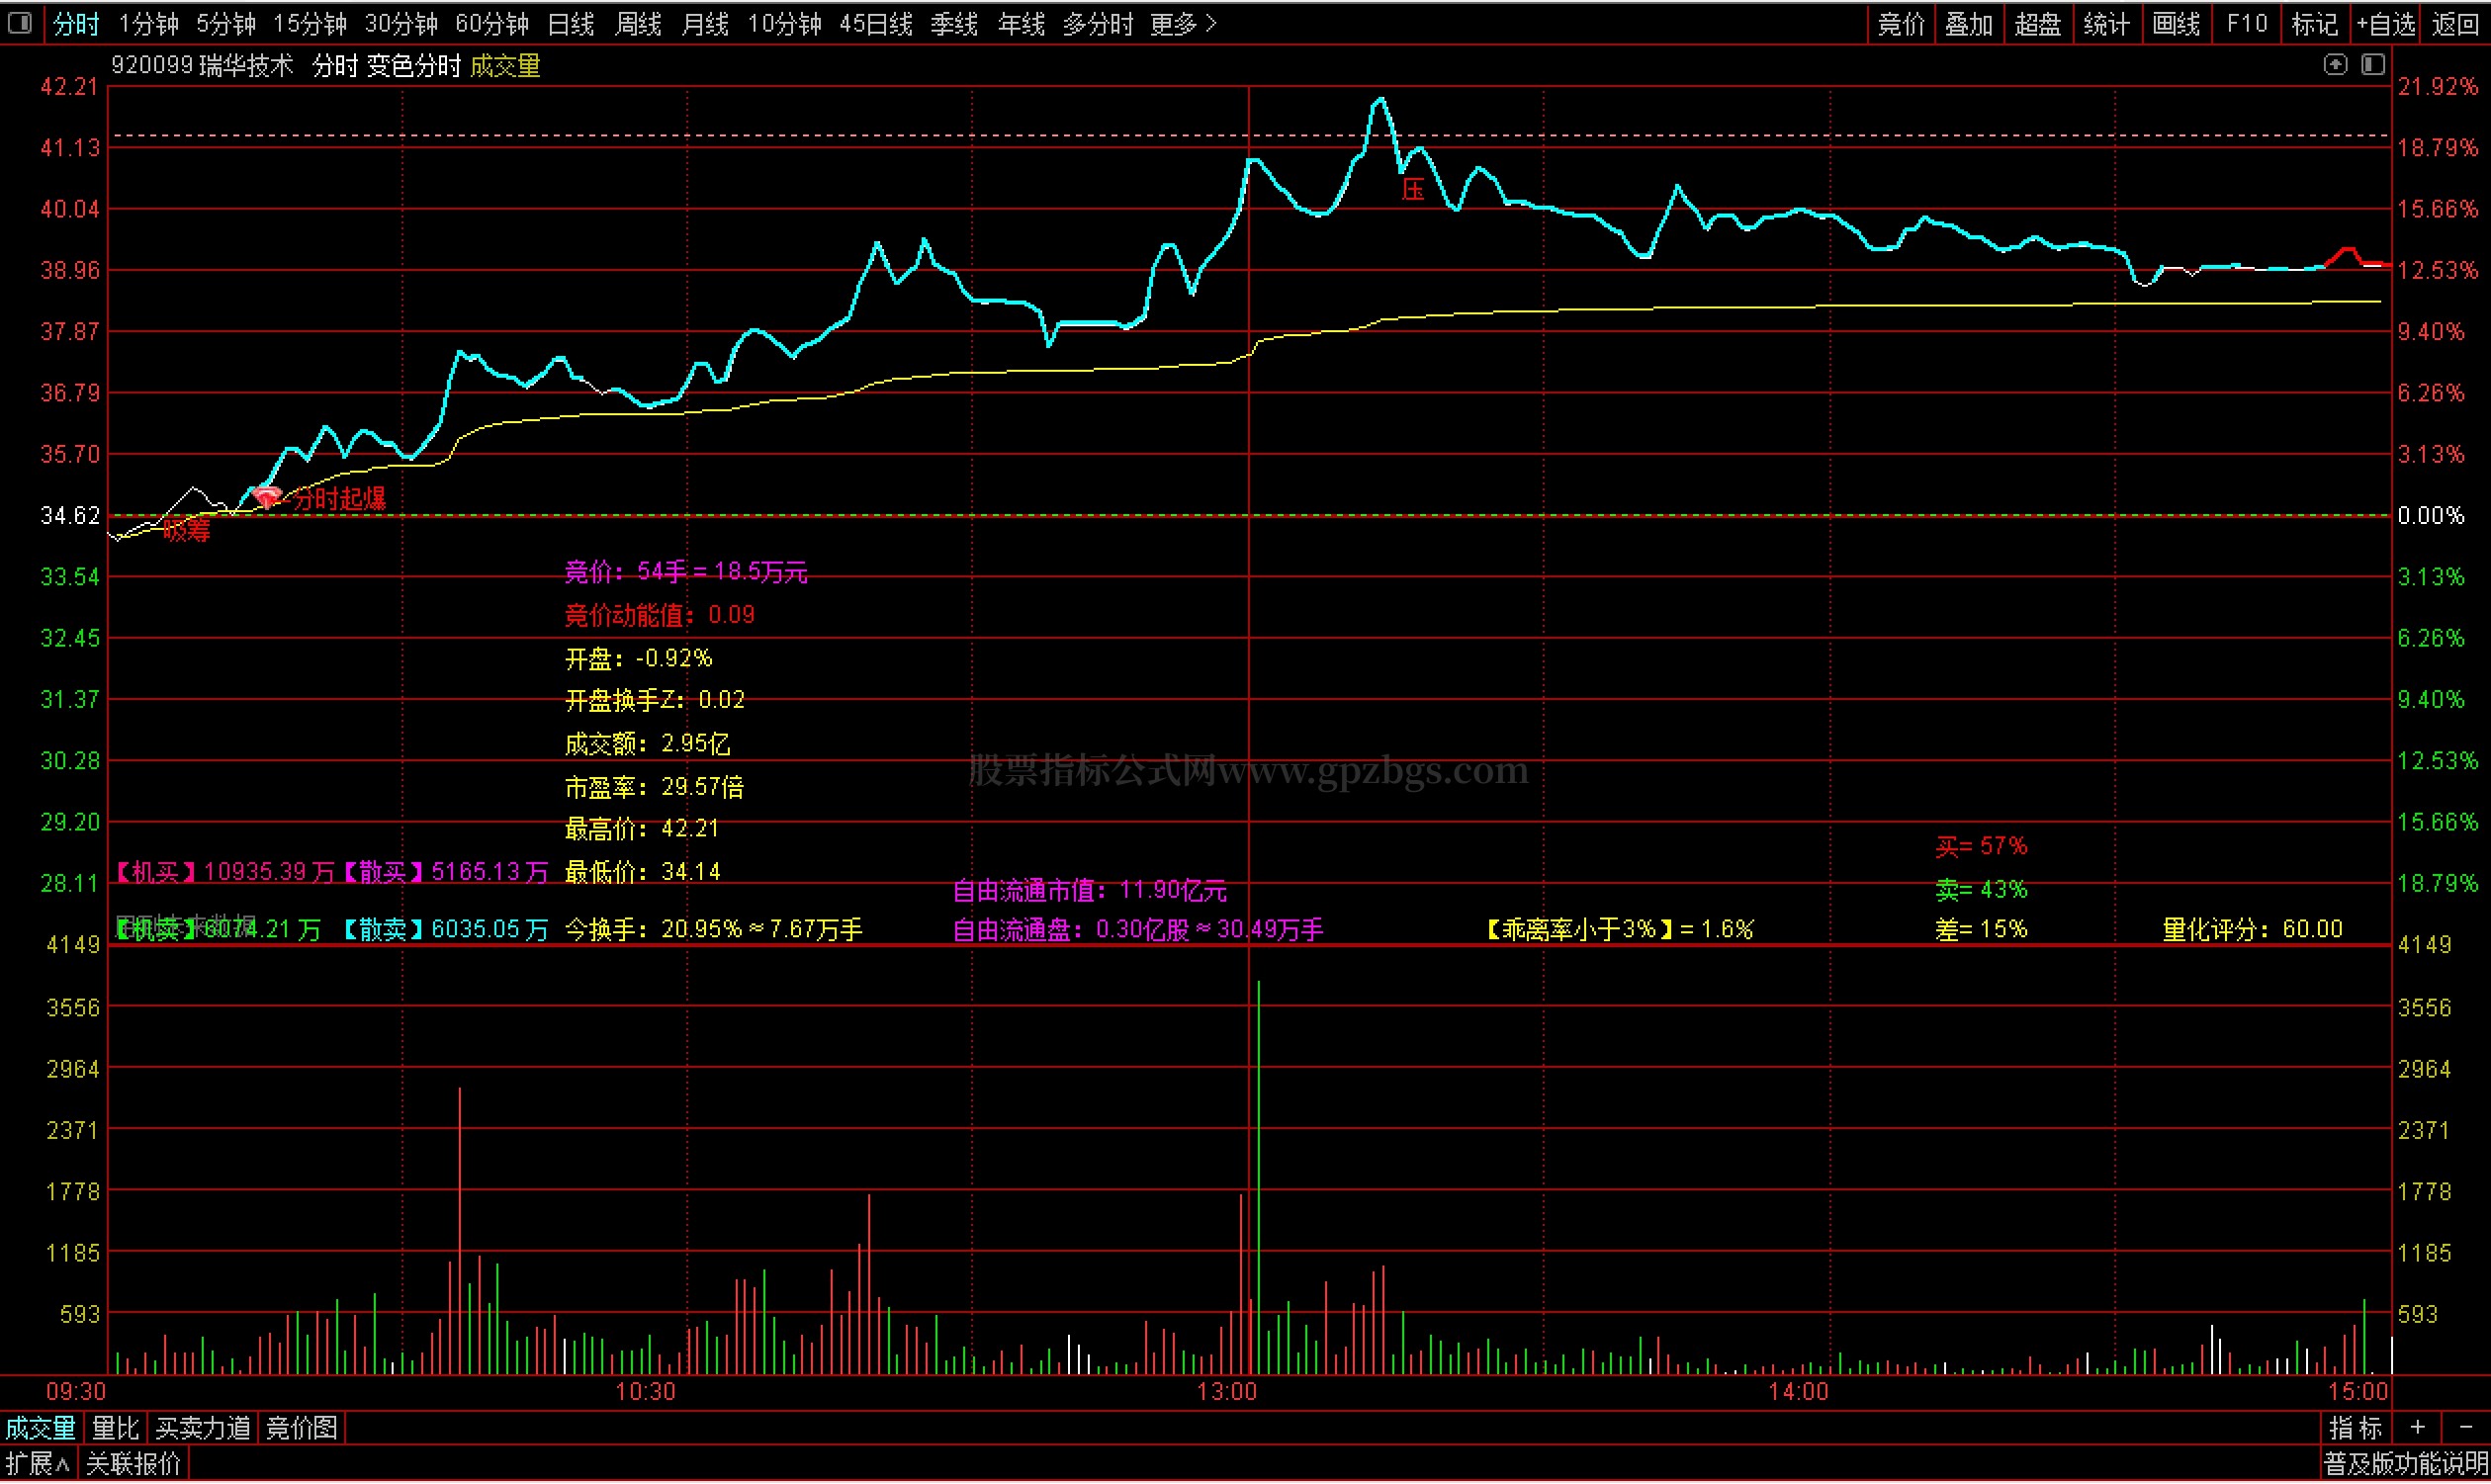Click the 变色分时 indicator label
This screenshot has height=1484, width=2491.
pos(413,66)
